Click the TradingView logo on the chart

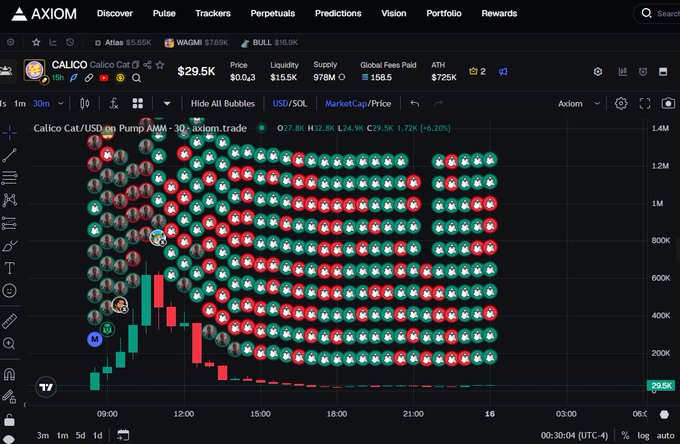click(x=46, y=387)
